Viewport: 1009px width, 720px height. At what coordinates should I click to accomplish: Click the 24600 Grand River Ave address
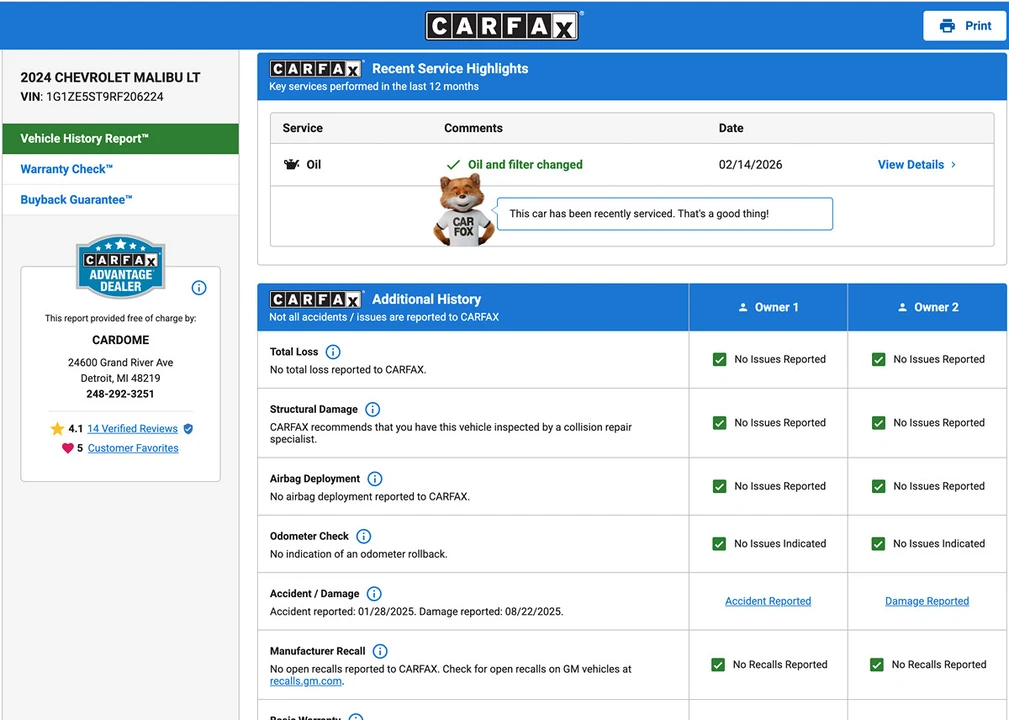click(120, 362)
